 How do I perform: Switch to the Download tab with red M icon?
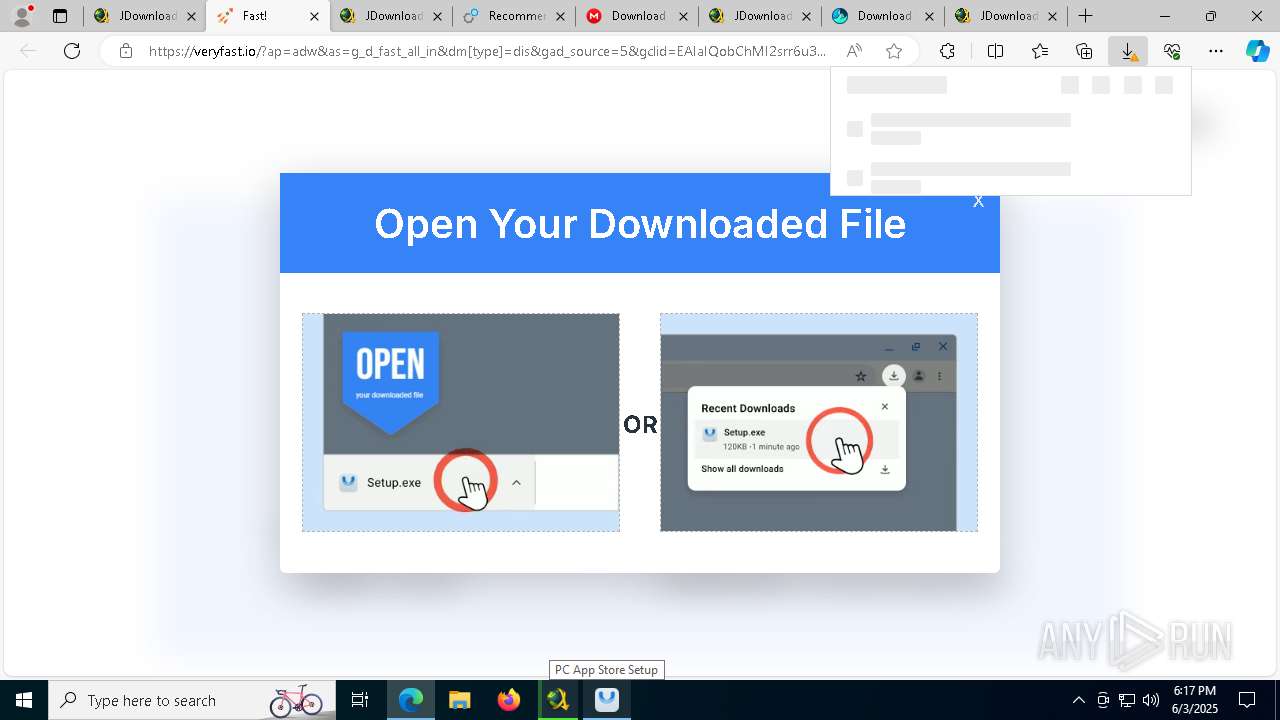pyautogui.click(x=636, y=16)
